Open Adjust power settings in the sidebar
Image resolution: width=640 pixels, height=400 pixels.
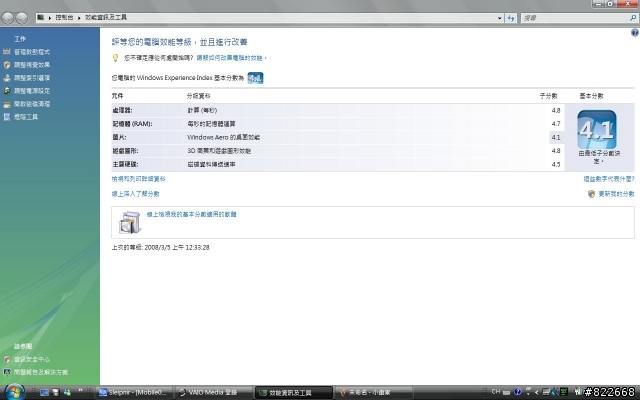[32, 91]
